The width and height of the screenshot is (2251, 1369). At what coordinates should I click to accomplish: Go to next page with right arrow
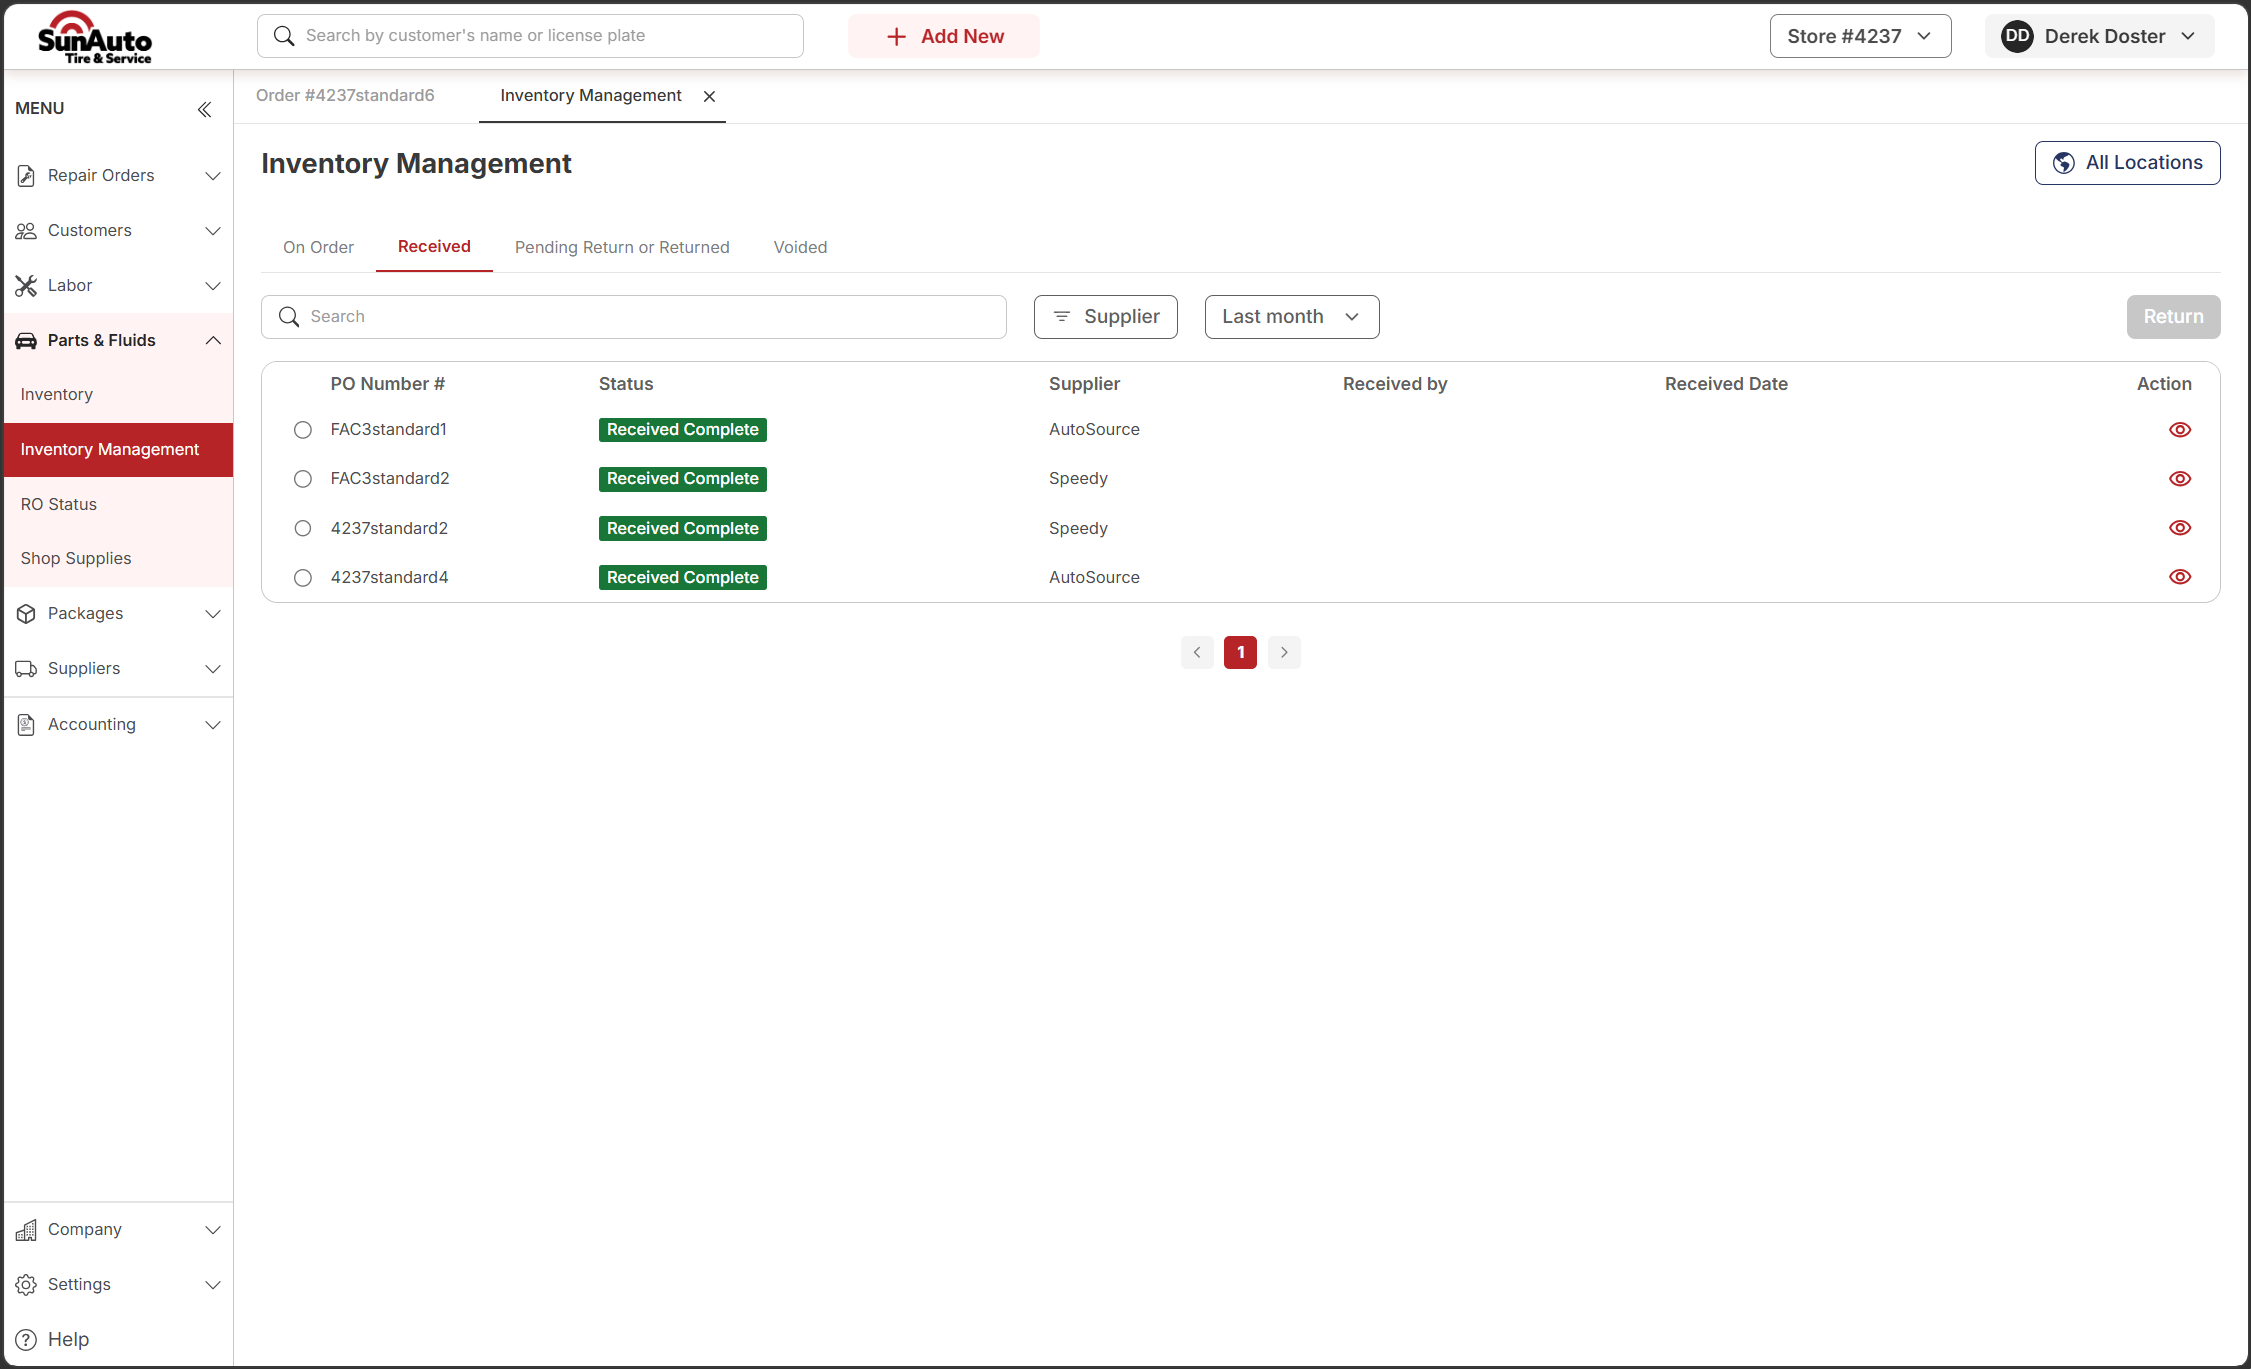[1284, 653]
